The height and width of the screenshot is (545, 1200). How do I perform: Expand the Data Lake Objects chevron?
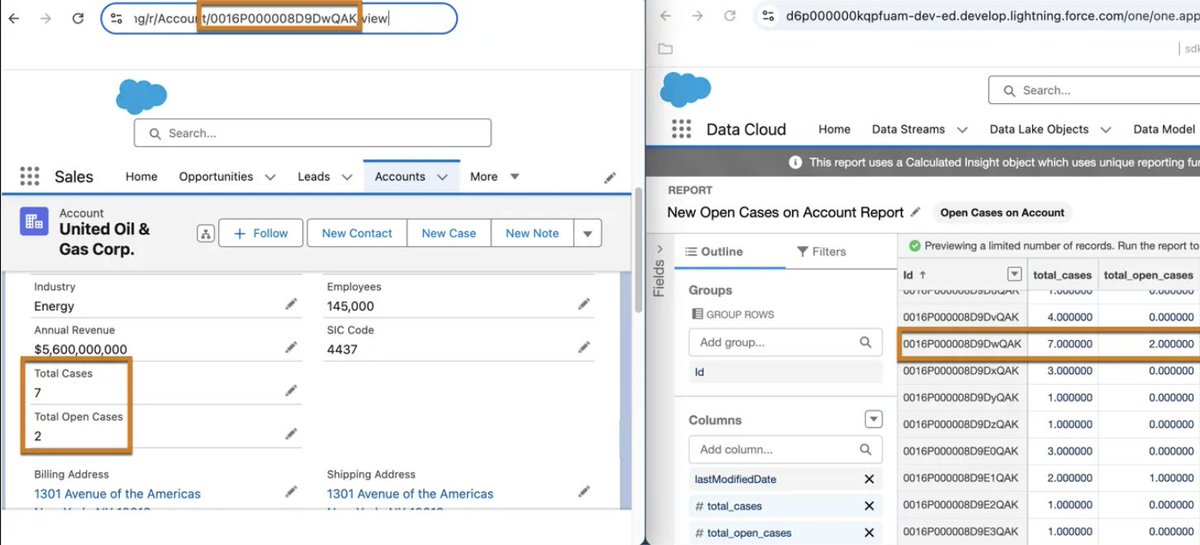[1107, 129]
